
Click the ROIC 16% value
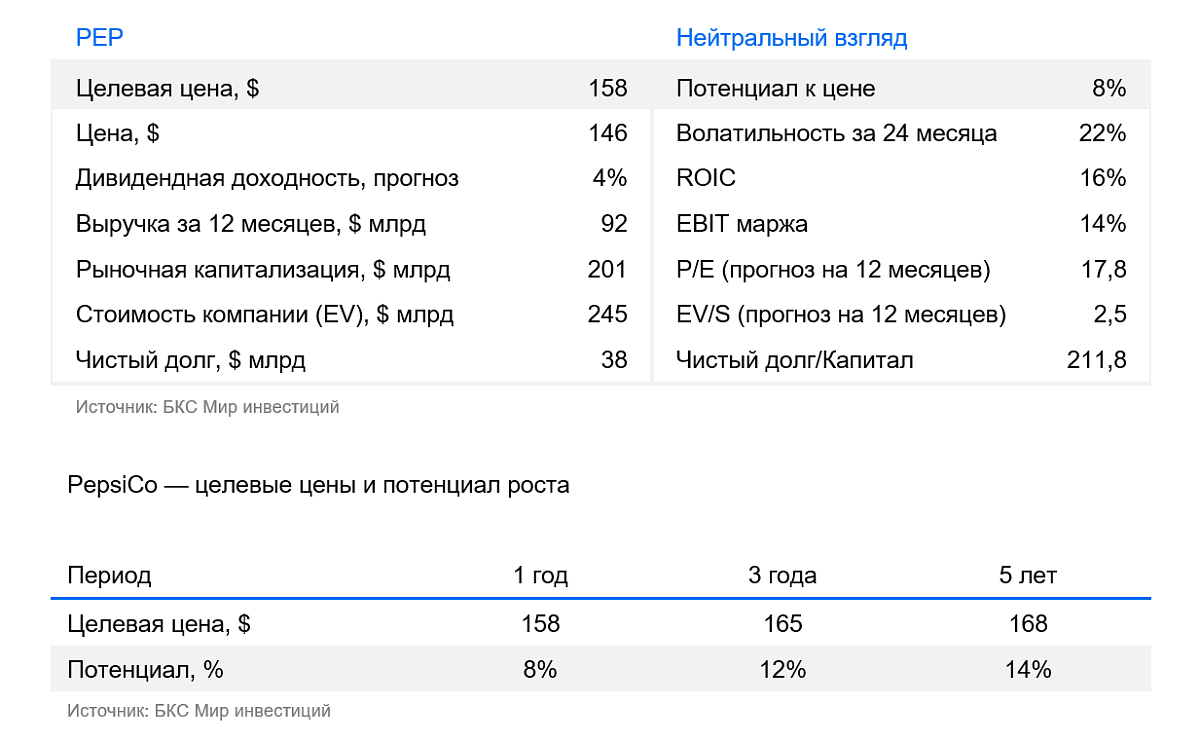[1103, 178]
